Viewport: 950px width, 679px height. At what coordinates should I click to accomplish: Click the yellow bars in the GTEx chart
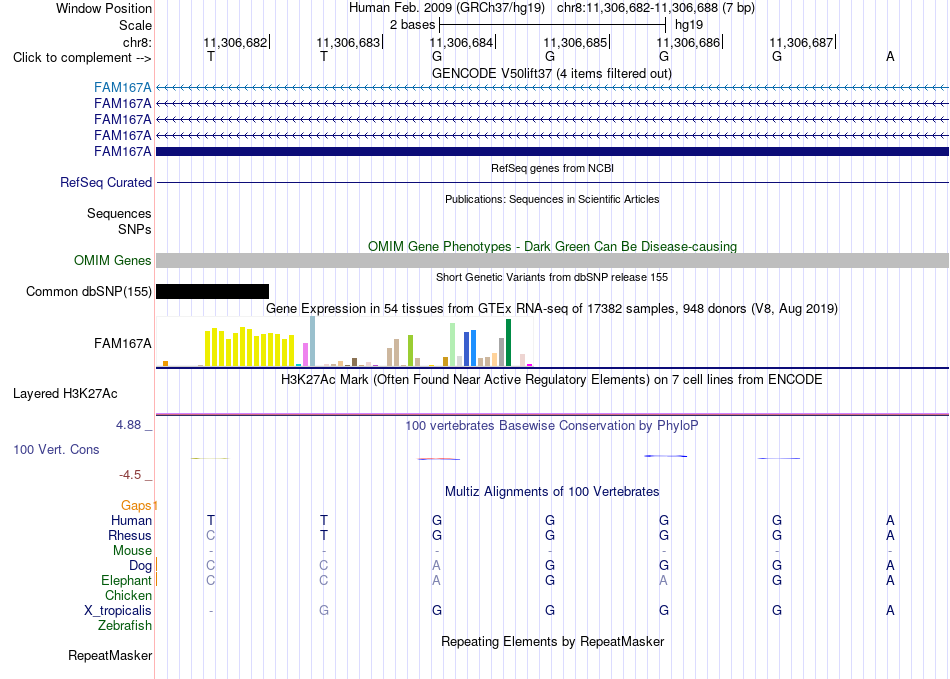tap(250, 347)
